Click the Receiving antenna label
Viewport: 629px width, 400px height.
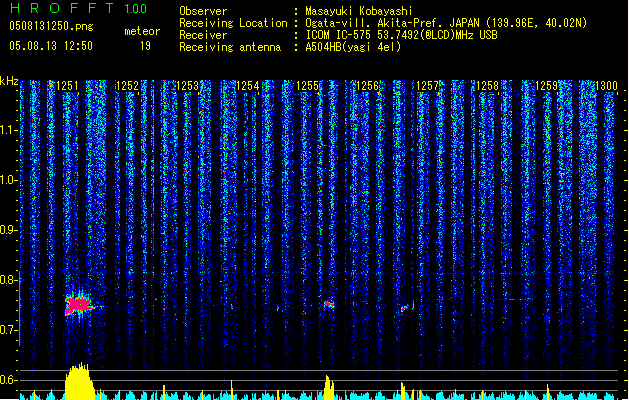[230, 47]
